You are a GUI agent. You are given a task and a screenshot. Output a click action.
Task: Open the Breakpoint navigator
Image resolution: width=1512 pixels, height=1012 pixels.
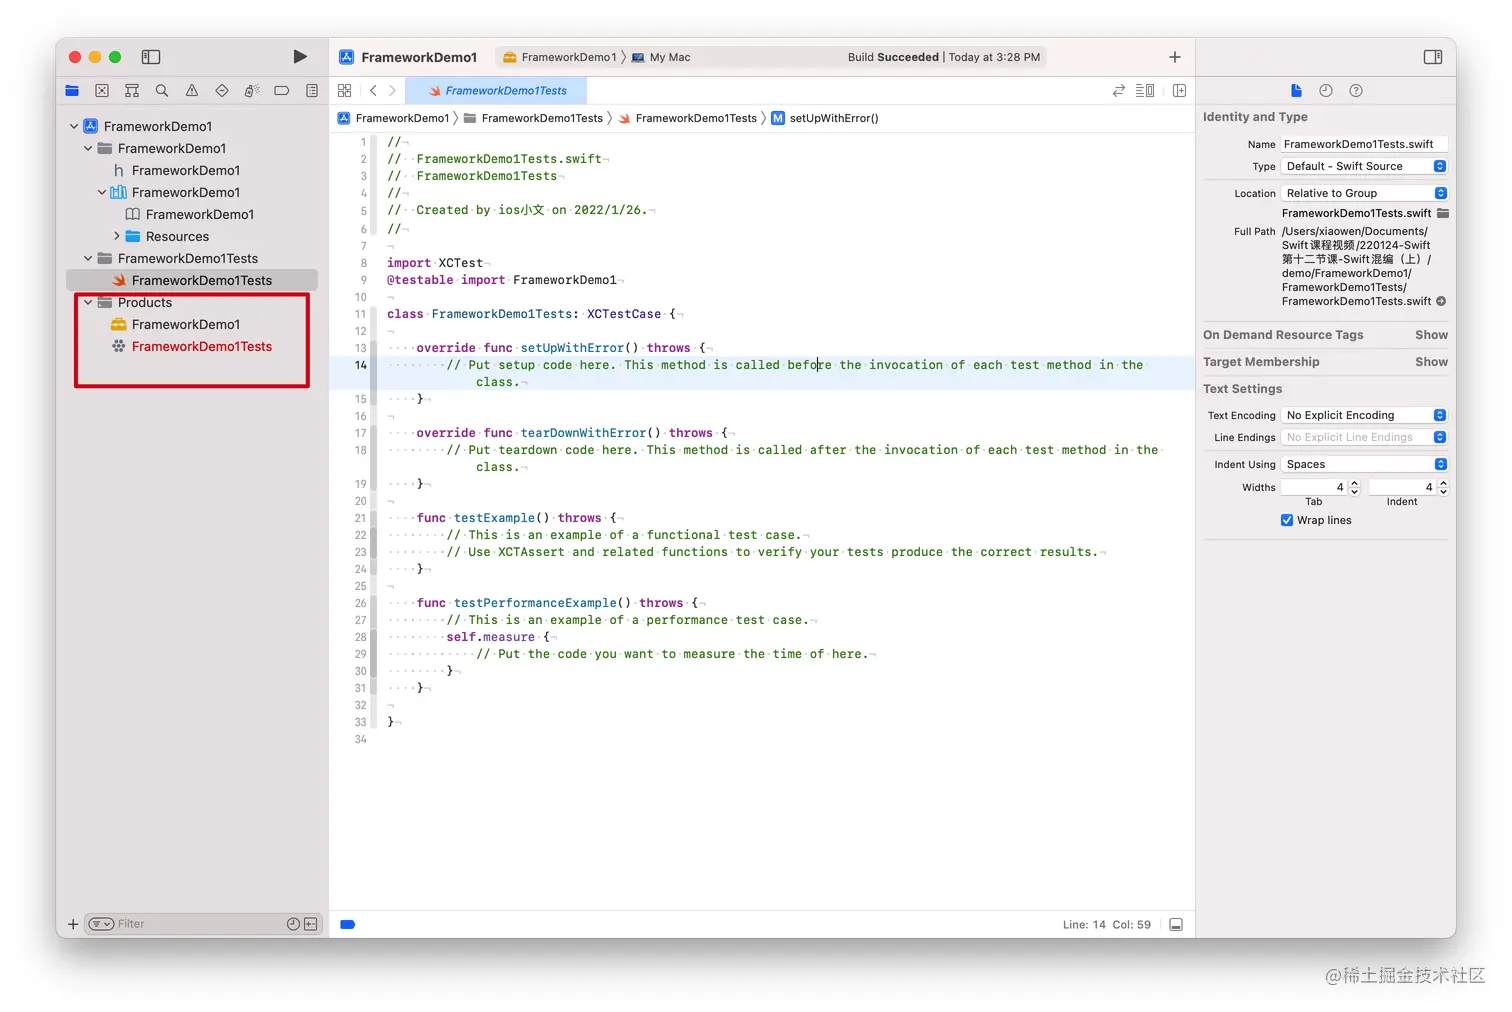[x=282, y=91]
